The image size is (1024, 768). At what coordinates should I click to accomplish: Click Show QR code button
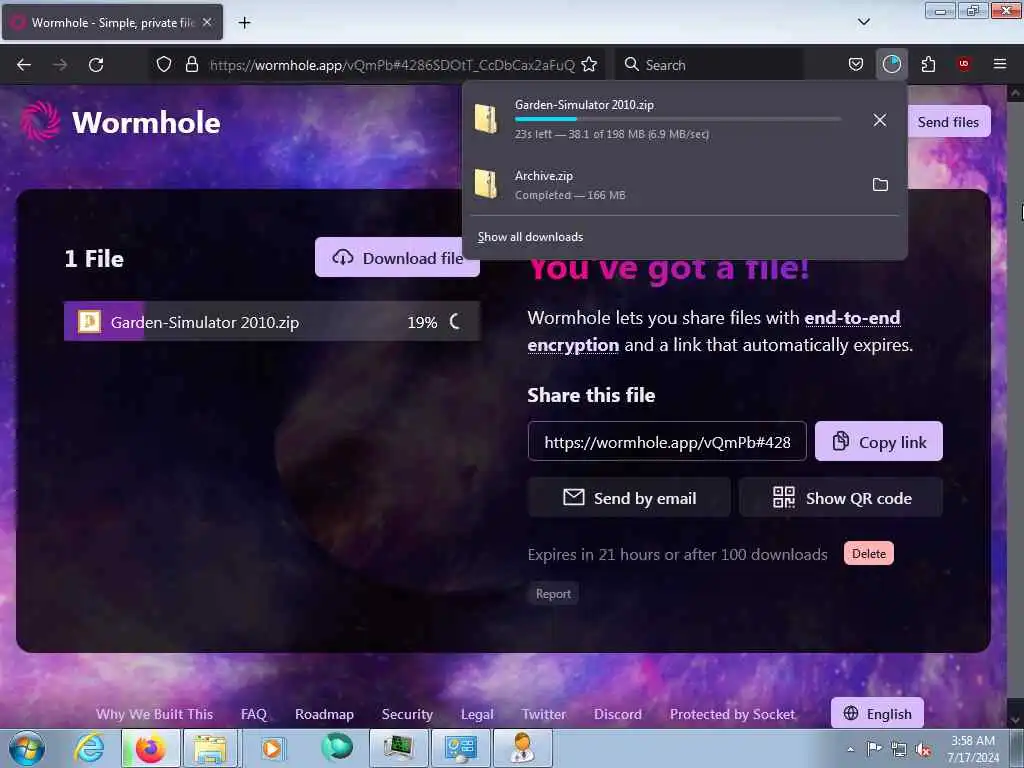coord(841,498)
